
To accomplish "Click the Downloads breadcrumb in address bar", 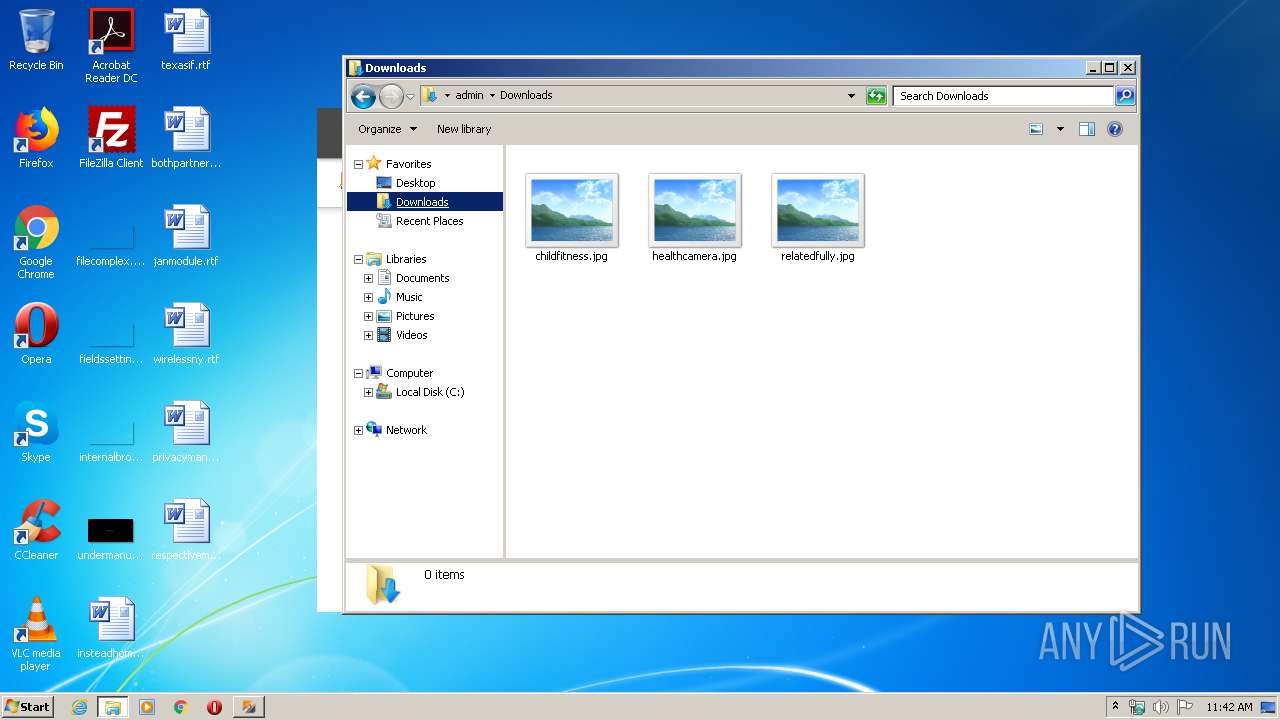I will tap(526, 96).
